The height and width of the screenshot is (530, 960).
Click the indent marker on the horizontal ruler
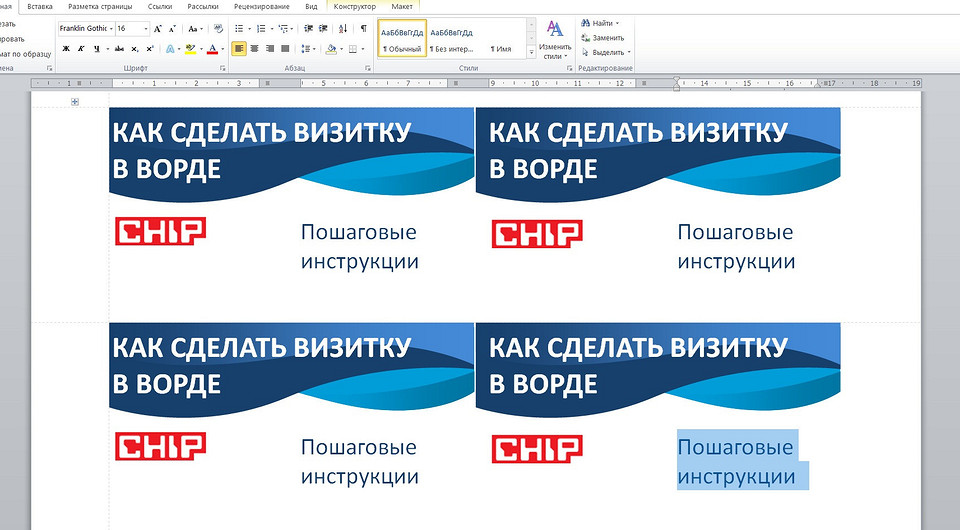(x=676, y=83)
